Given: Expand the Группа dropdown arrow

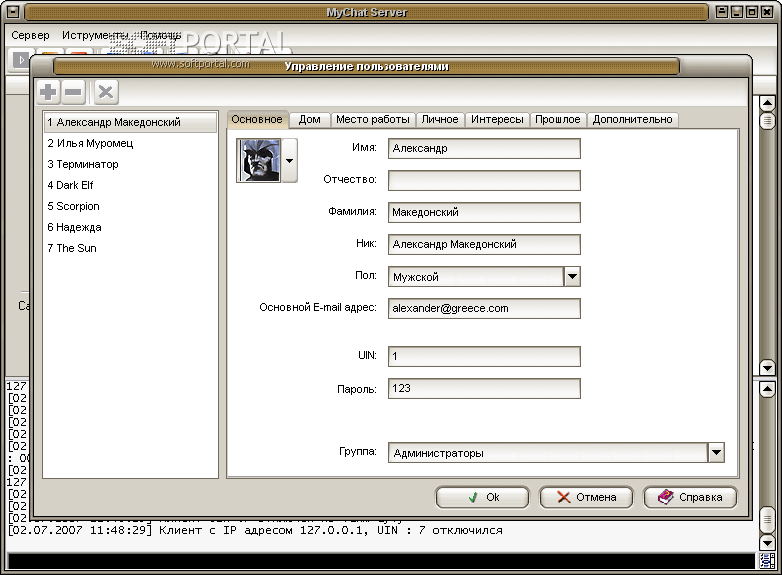Looking at the screenshot, I should [x=716, y=453].
